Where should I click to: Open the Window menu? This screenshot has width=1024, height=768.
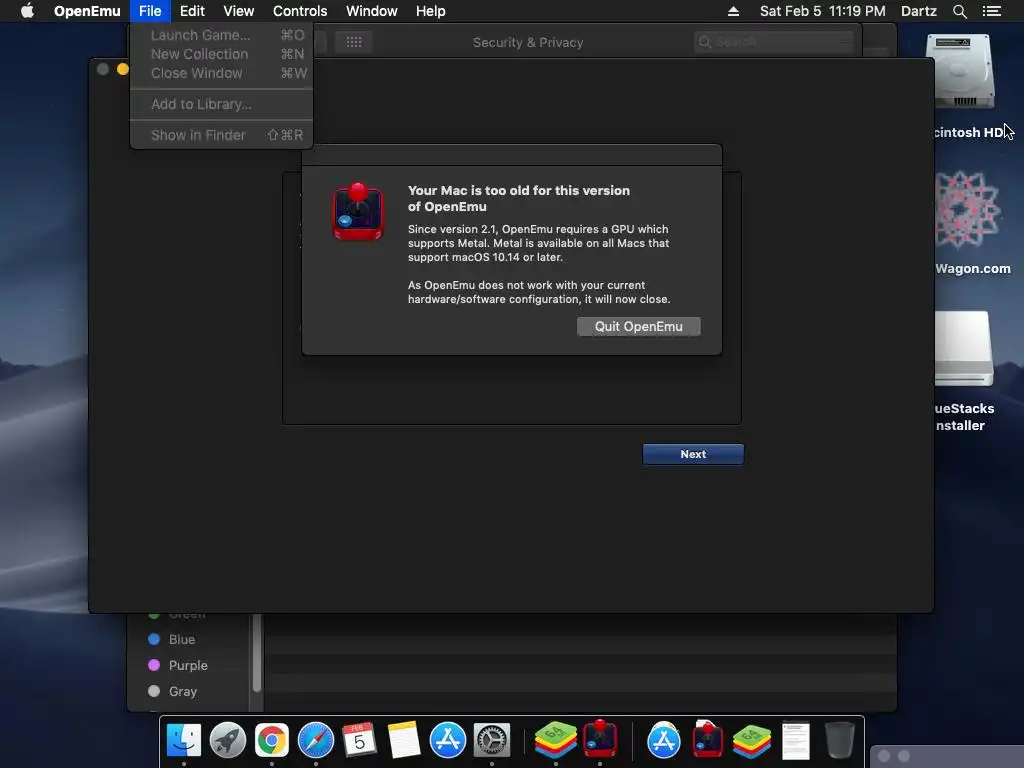tap(372, 11)
